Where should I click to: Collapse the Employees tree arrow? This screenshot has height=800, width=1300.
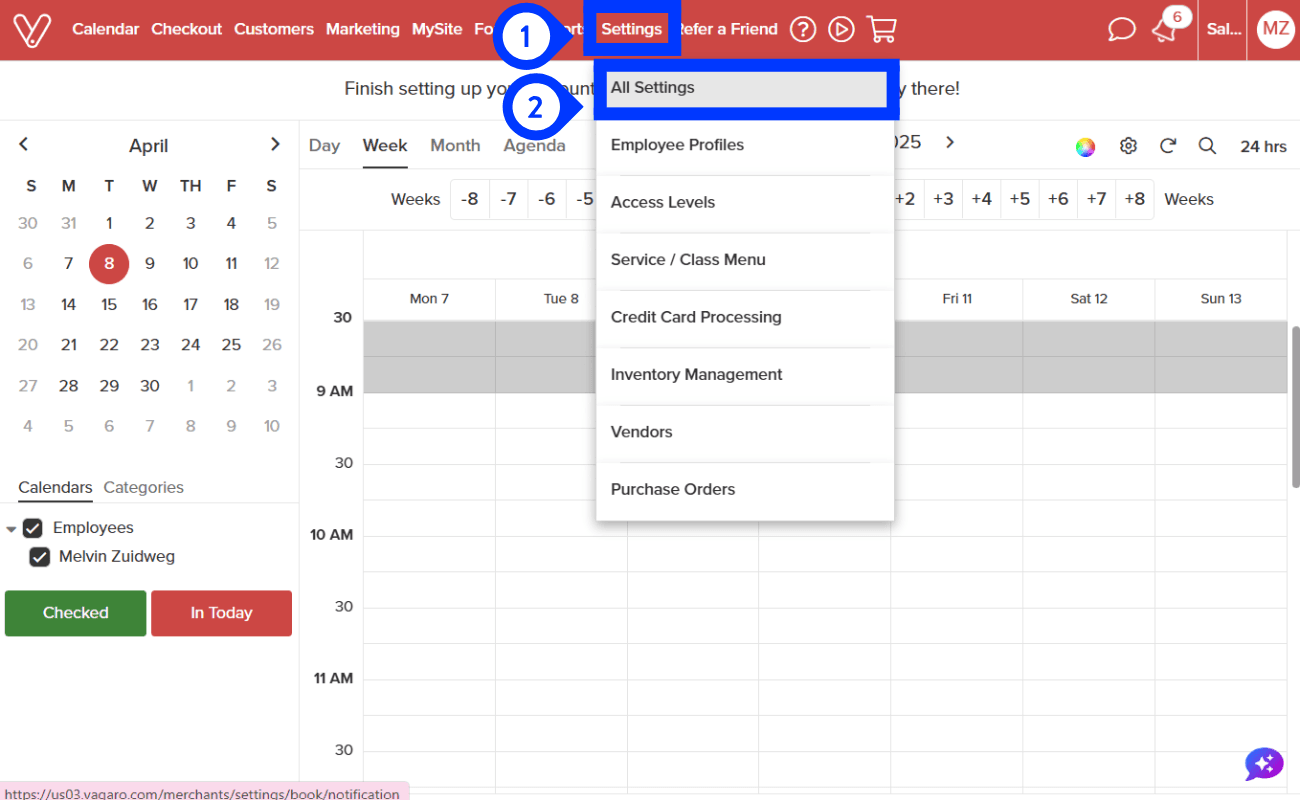click(x=12, y=529)
